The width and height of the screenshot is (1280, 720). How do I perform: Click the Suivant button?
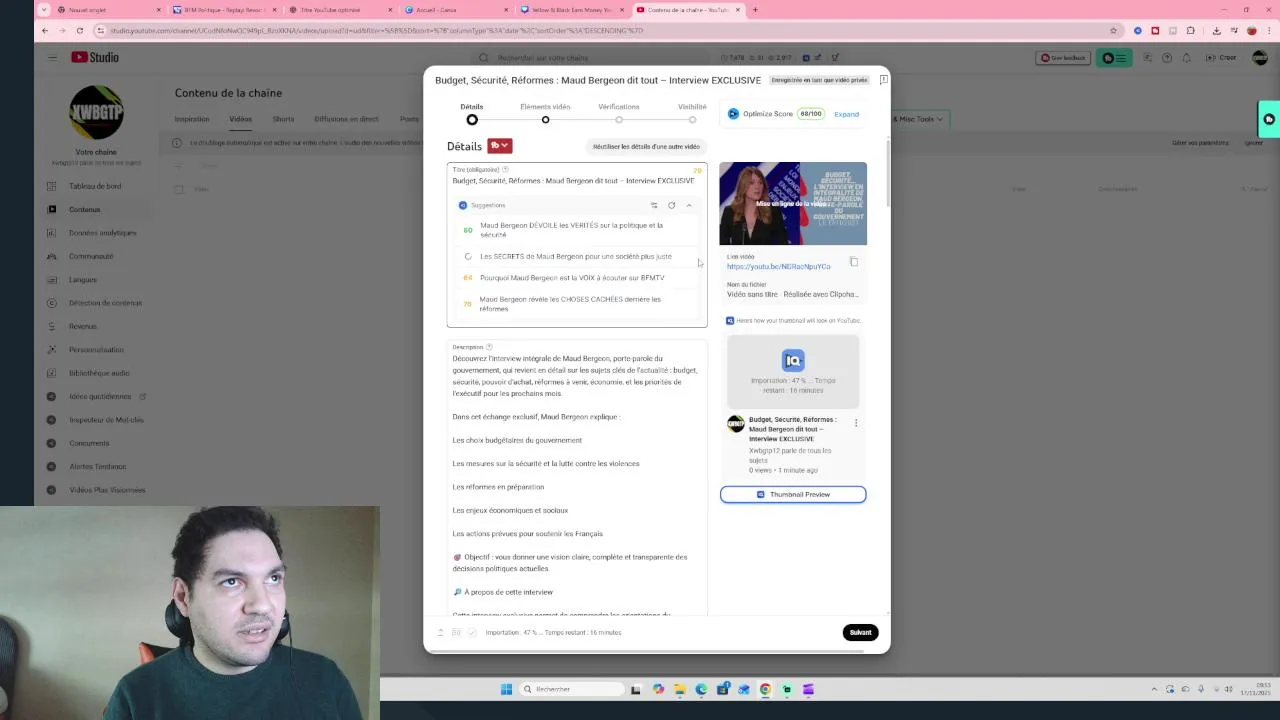tap(860, 632)
